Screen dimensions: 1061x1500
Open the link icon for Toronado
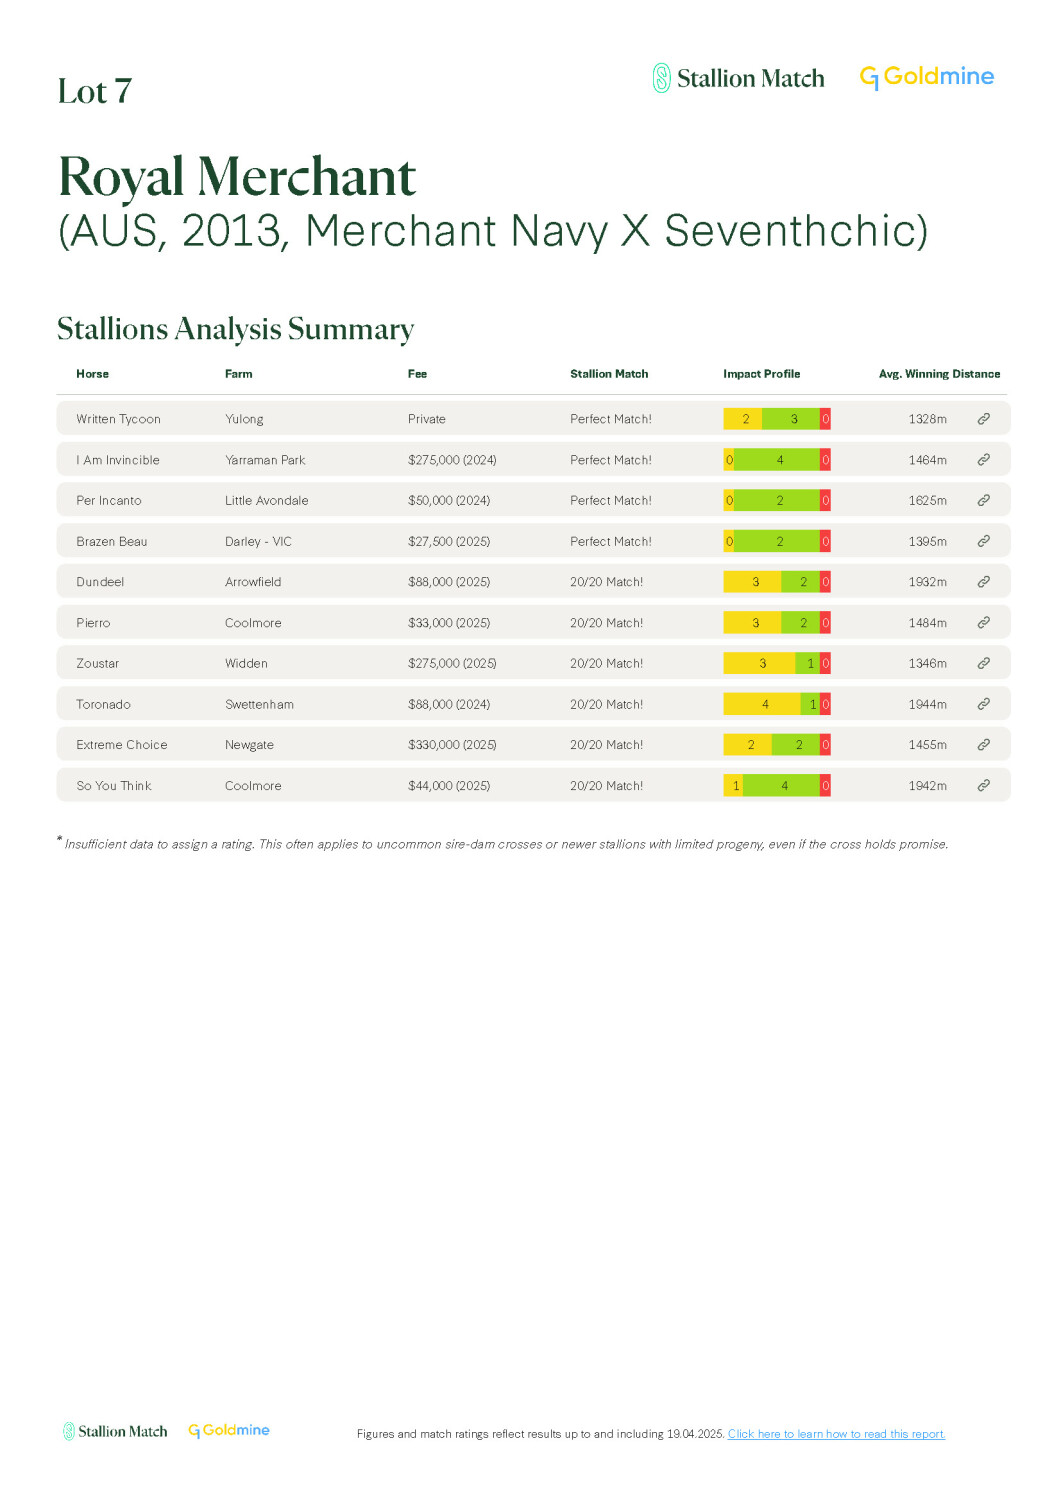[x=983, y=704]
